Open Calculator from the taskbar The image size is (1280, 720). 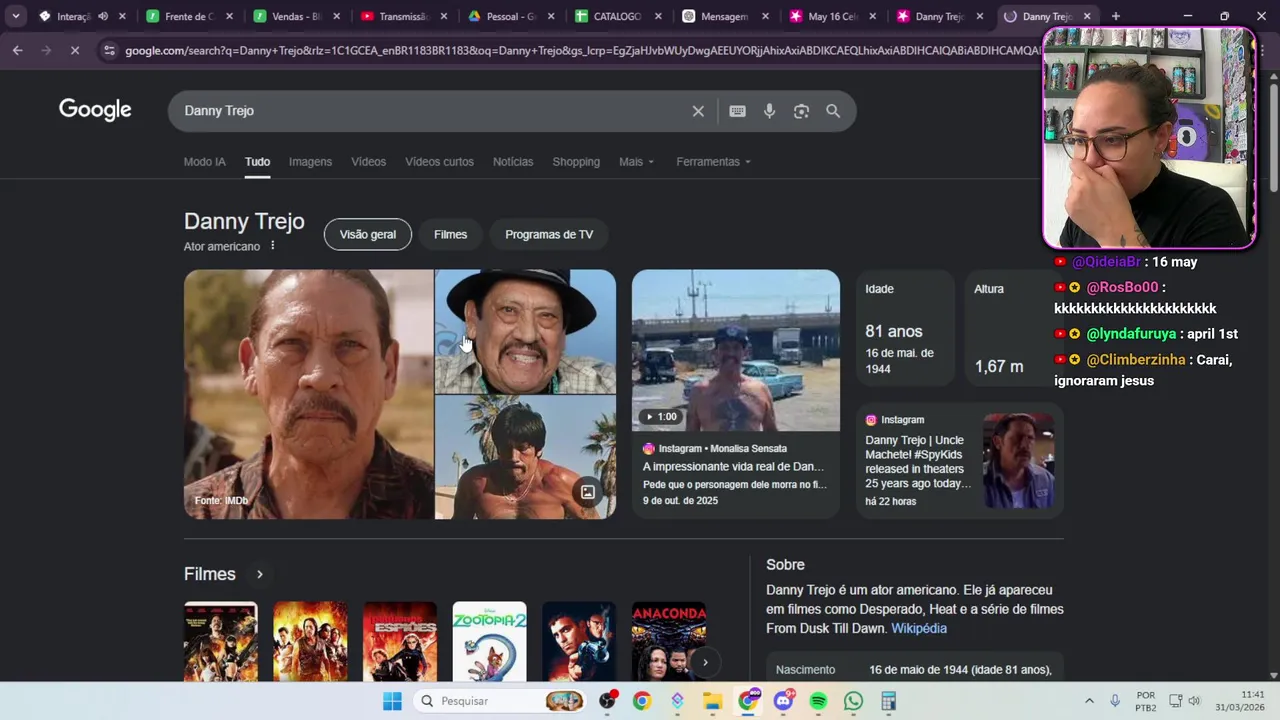(x=888, y=701)
